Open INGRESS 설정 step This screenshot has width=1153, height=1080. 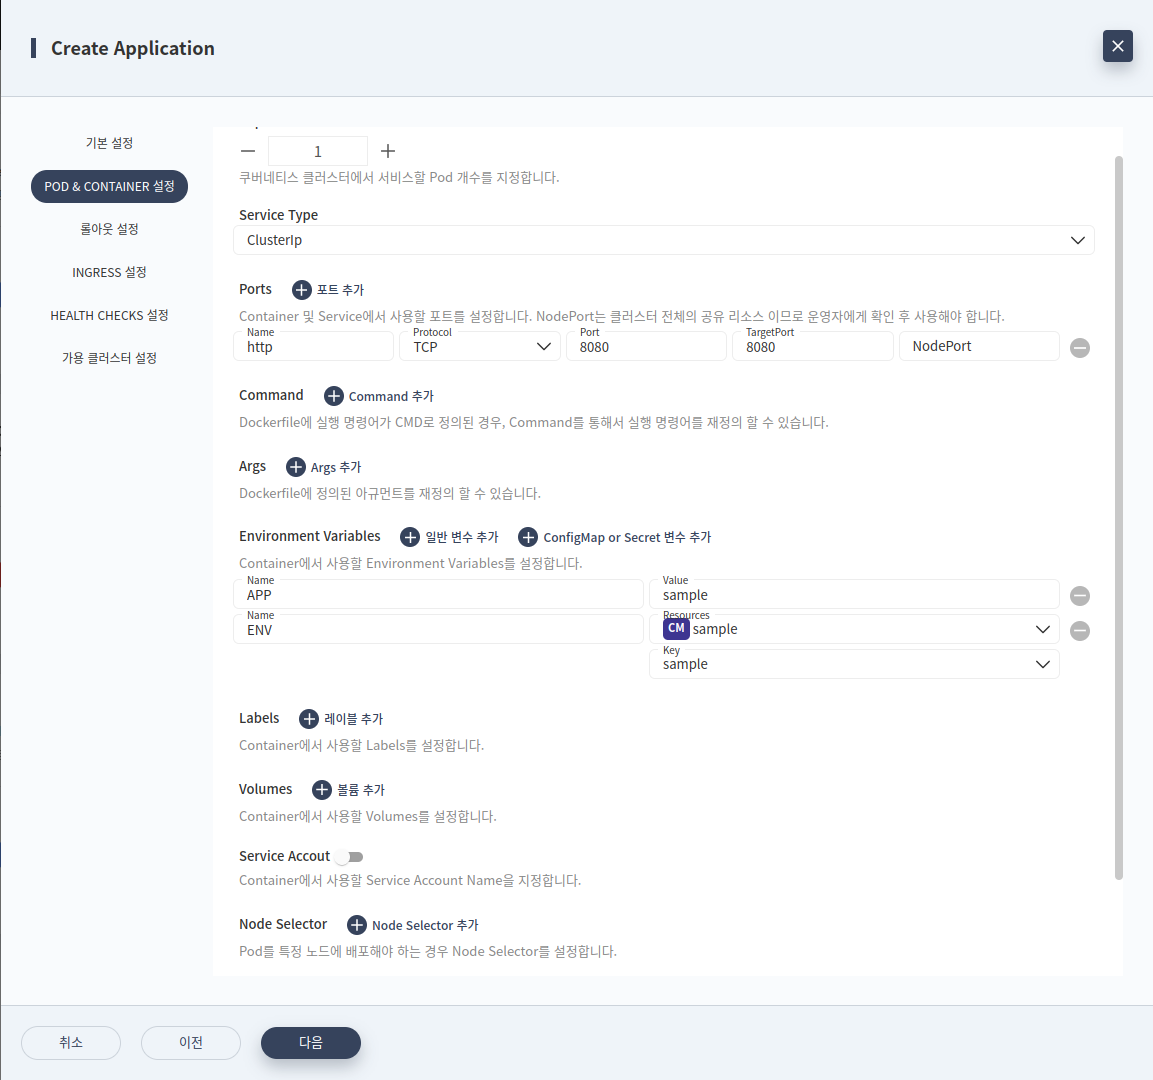(110, 272)
